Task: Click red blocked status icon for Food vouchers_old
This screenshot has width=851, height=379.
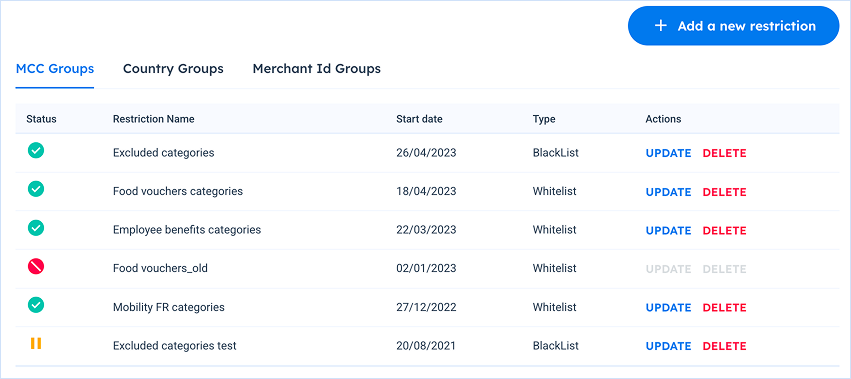Action: (x=36, y=266)
